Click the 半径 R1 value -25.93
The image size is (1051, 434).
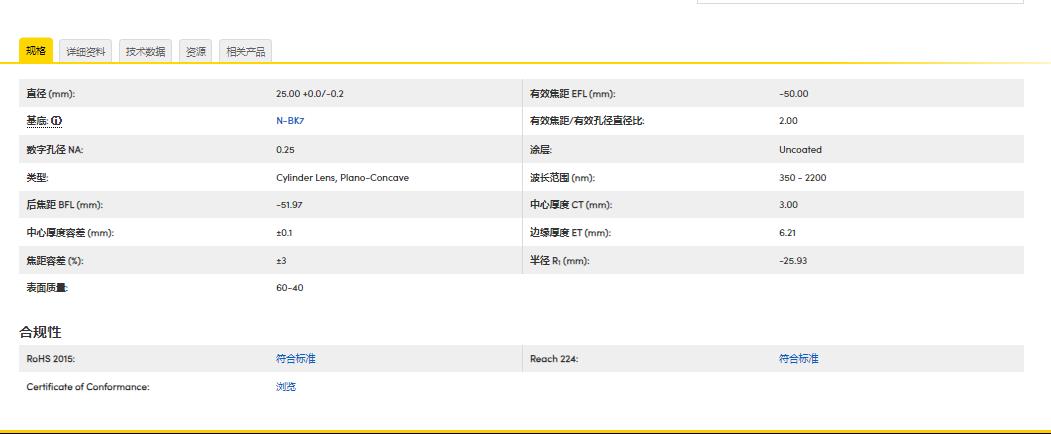point(793,261)
